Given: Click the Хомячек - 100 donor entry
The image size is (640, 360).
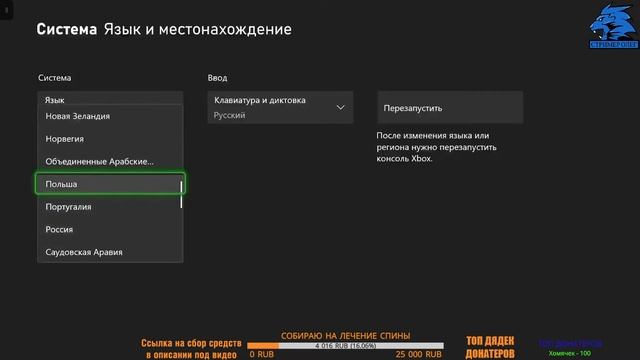Looking at the screenshot, I should coord(570,353).
